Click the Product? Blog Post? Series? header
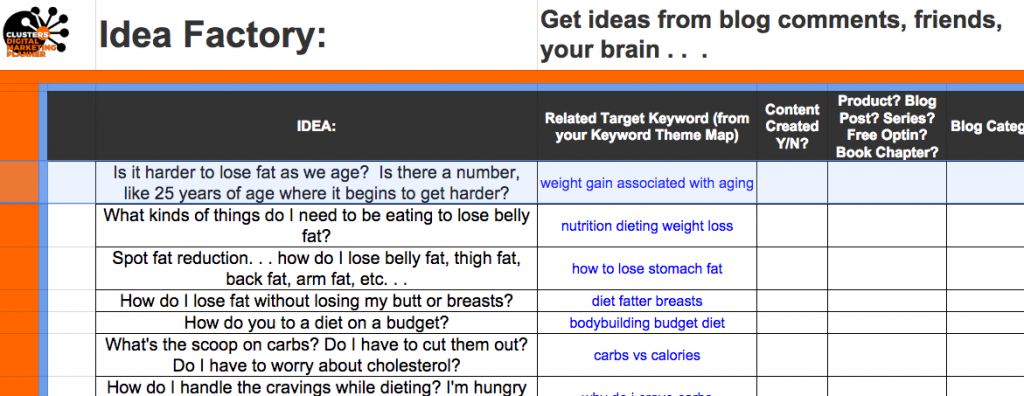 tap(887, 127)
